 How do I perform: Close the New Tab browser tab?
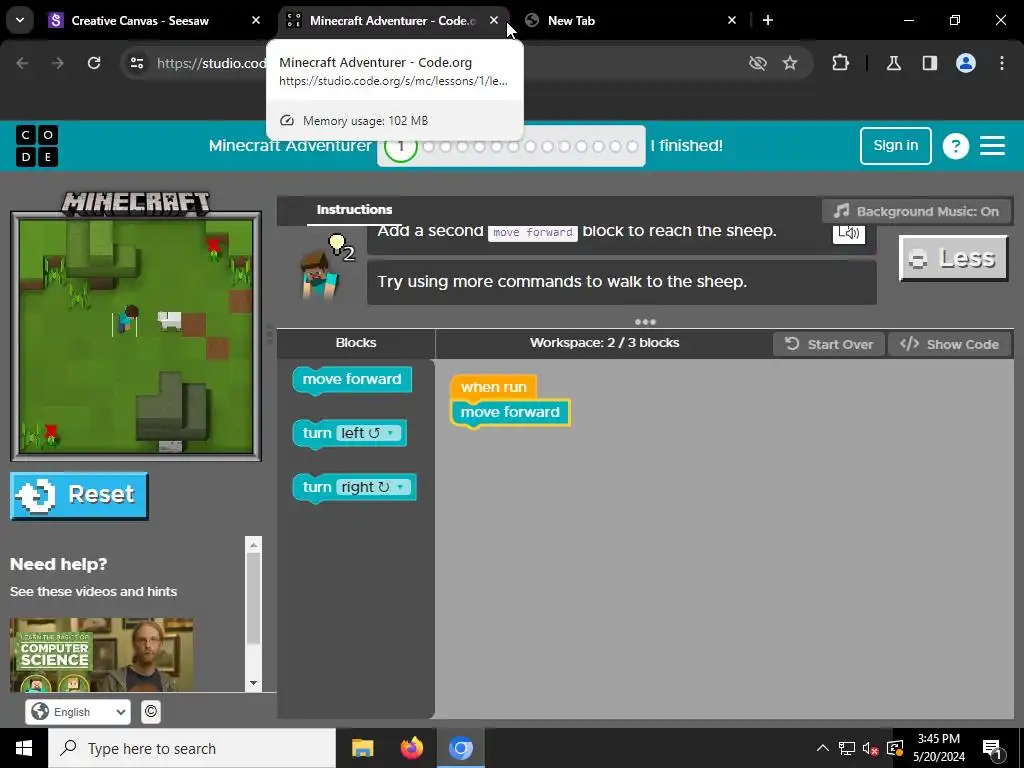[x=732, y=20]
